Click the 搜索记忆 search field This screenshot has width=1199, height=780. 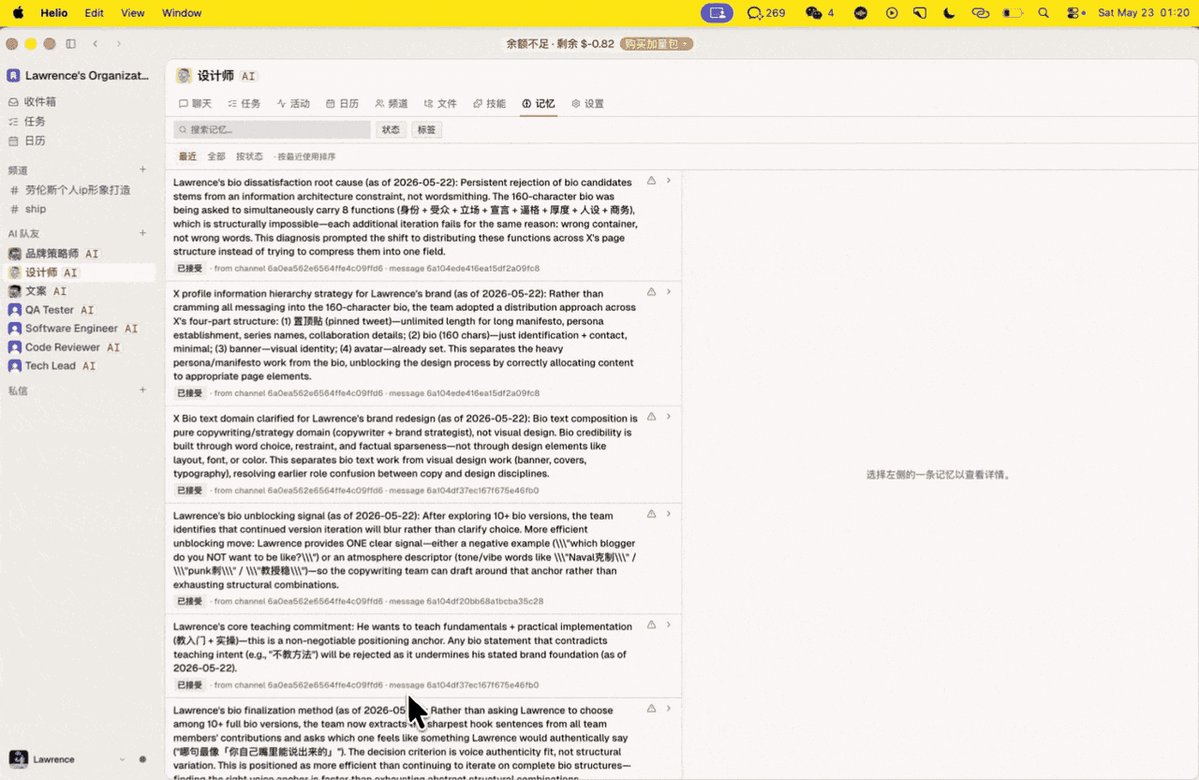click(x=272, y=130)
